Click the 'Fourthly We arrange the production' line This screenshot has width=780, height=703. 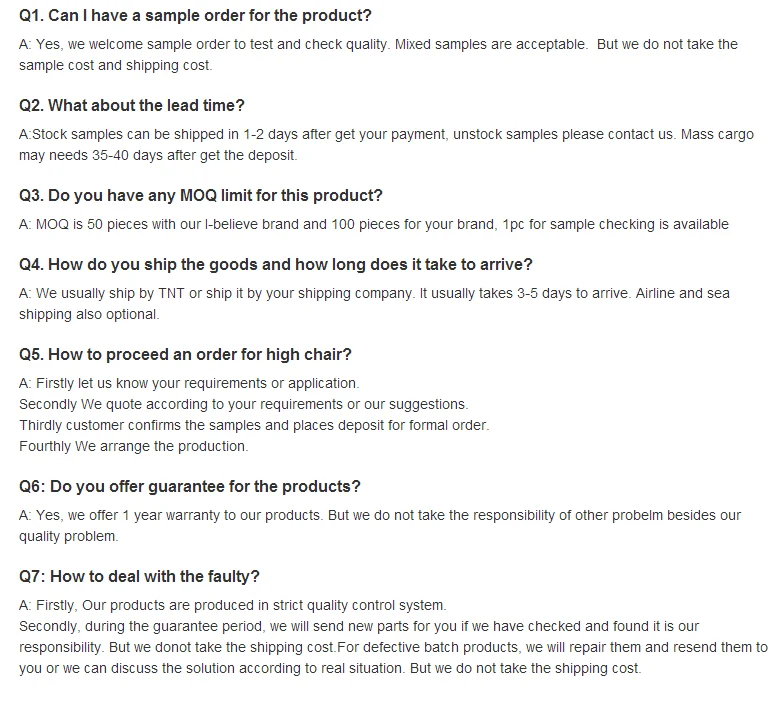pos(133,446)
